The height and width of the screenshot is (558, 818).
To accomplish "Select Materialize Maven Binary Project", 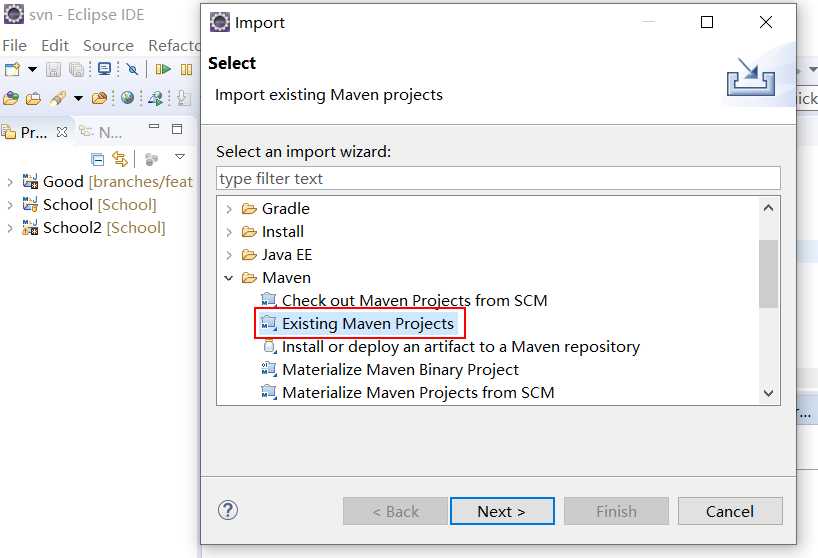I will tap(390, 369).
